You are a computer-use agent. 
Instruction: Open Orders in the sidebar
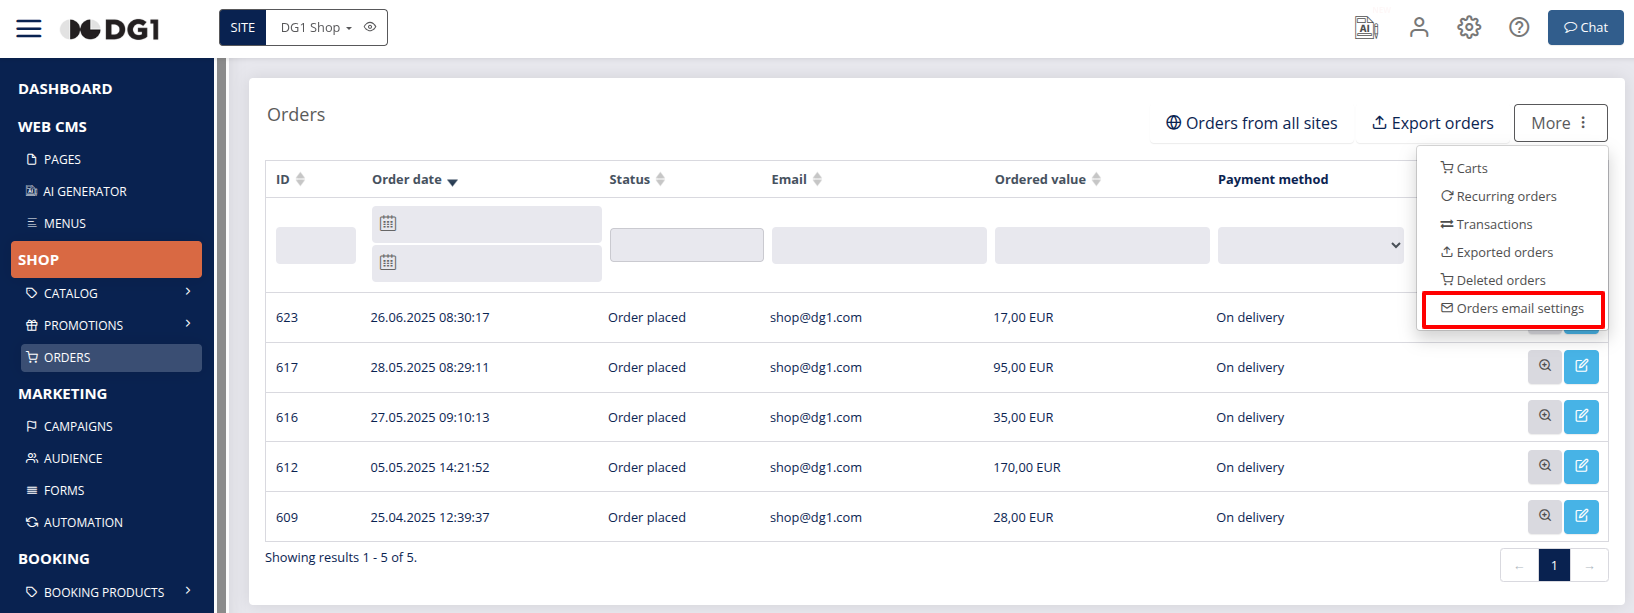pos(111,358)
